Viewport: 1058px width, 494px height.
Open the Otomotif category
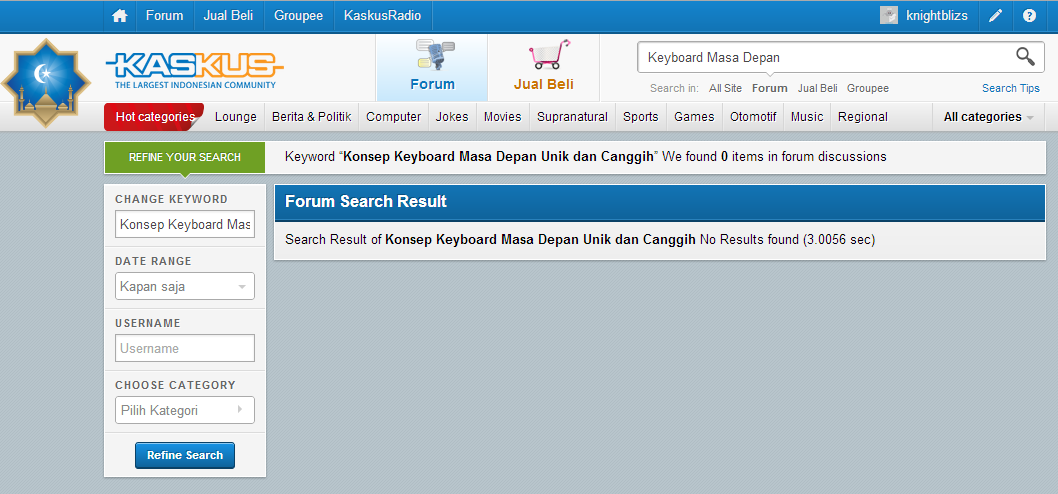[x=753, y=117]
